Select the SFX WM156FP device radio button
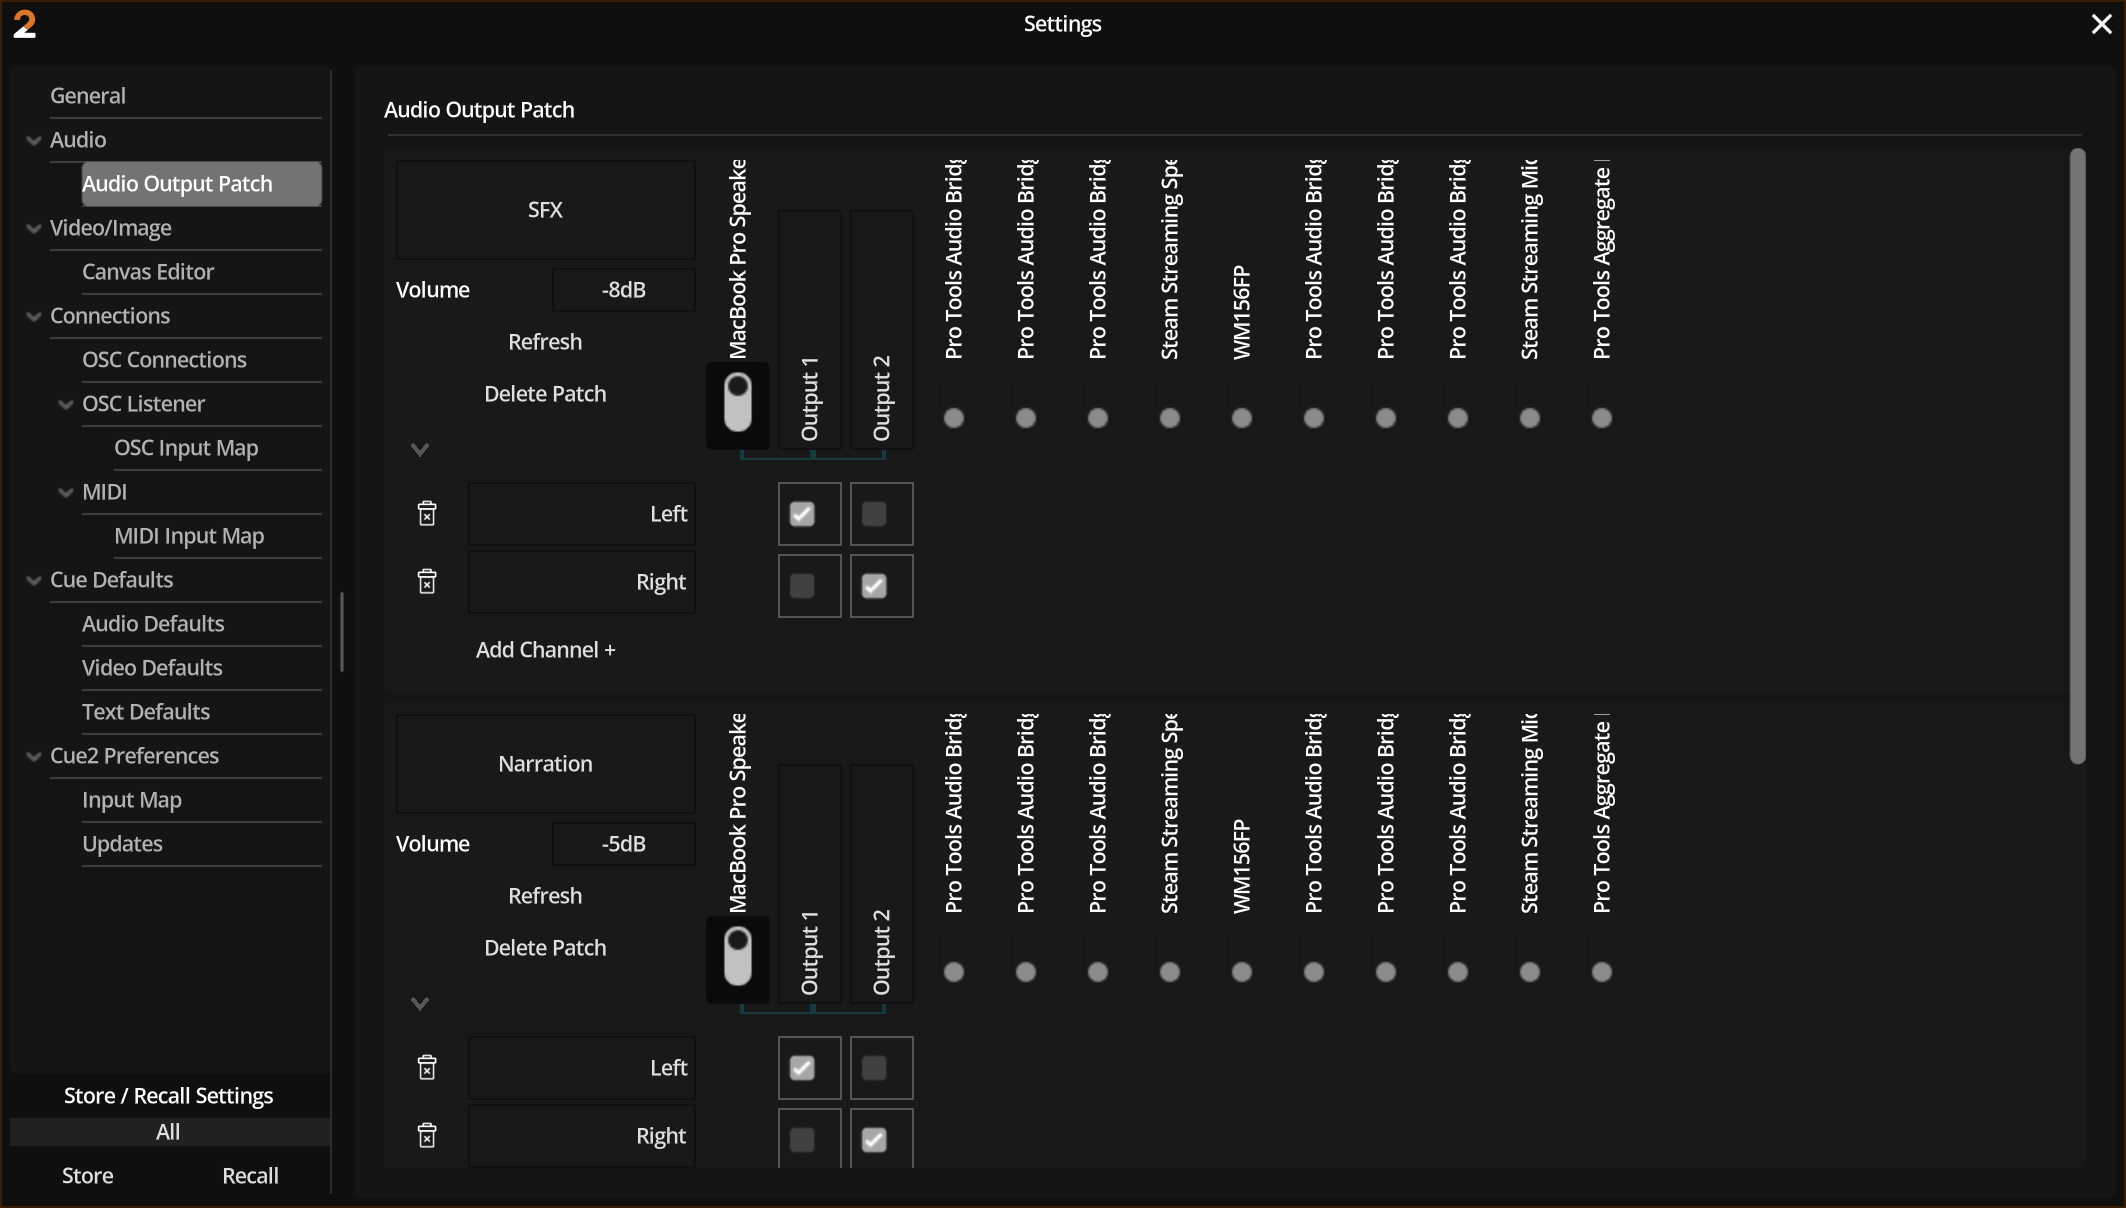The height and width of the screenshot is (1208, 2126). [x=1242, y=418]
